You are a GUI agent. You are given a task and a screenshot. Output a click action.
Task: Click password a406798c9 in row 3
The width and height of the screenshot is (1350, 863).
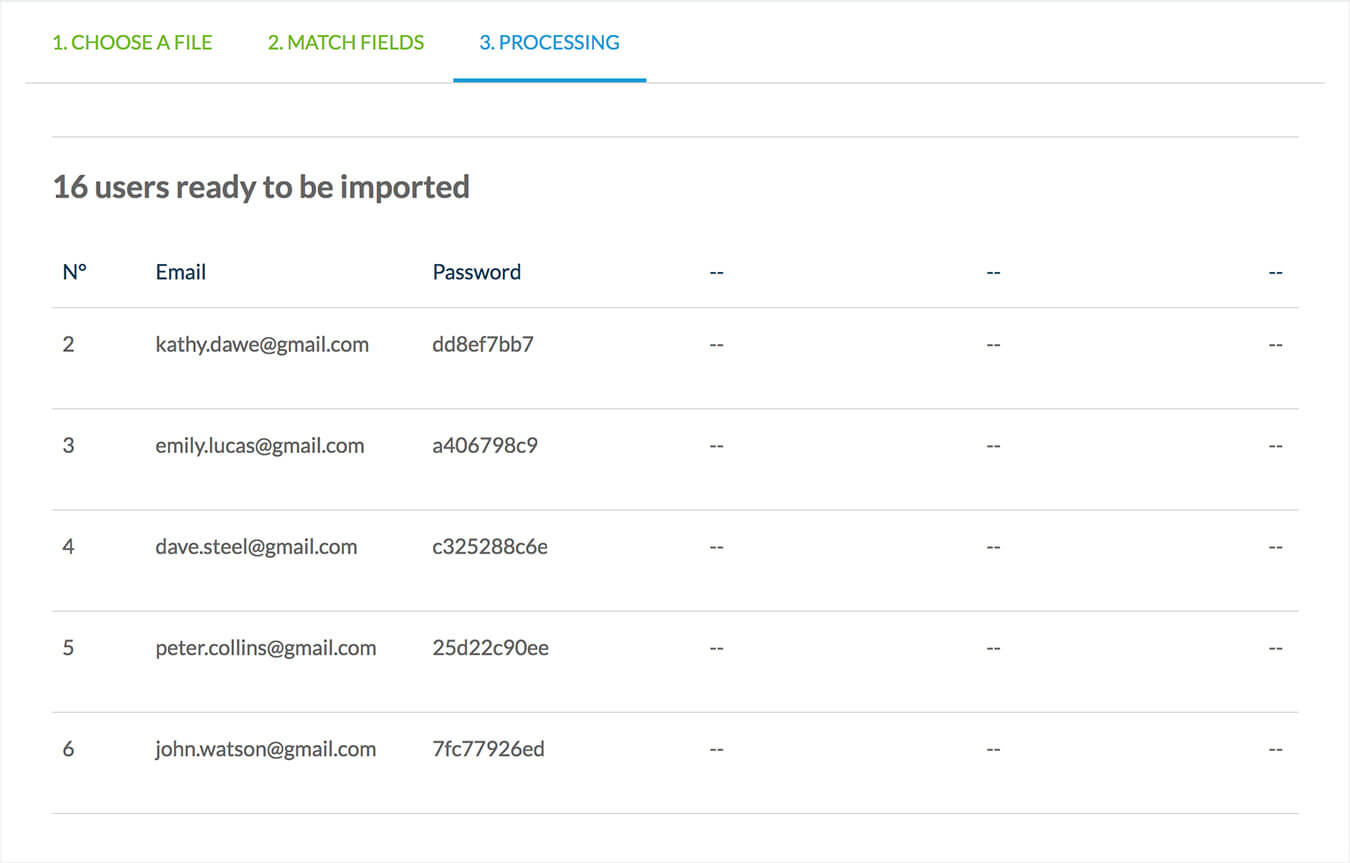point(485,446)
